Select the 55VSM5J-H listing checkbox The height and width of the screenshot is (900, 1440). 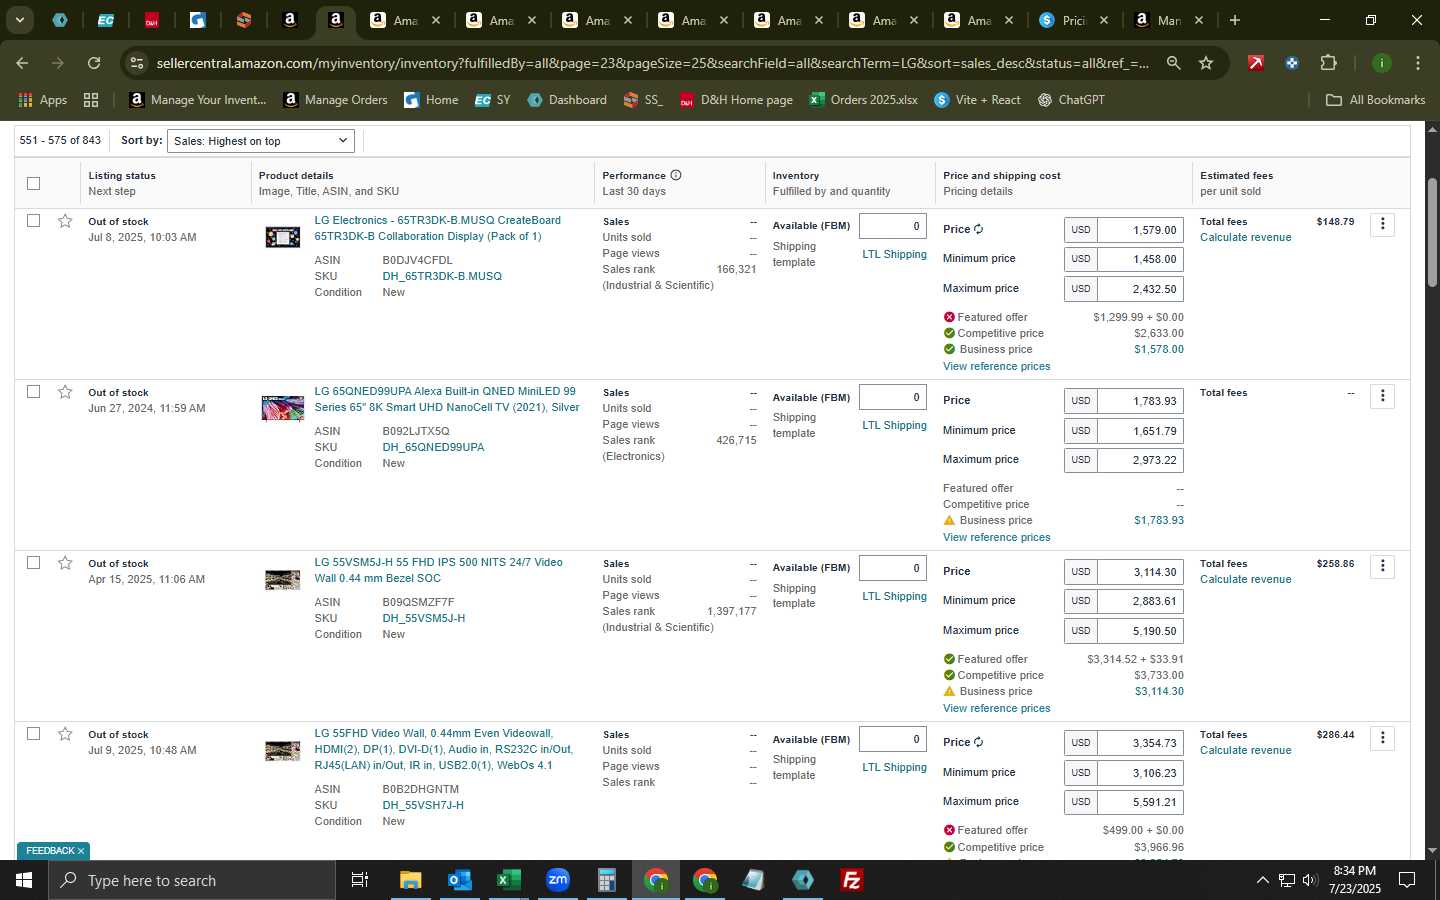(34, 562)
